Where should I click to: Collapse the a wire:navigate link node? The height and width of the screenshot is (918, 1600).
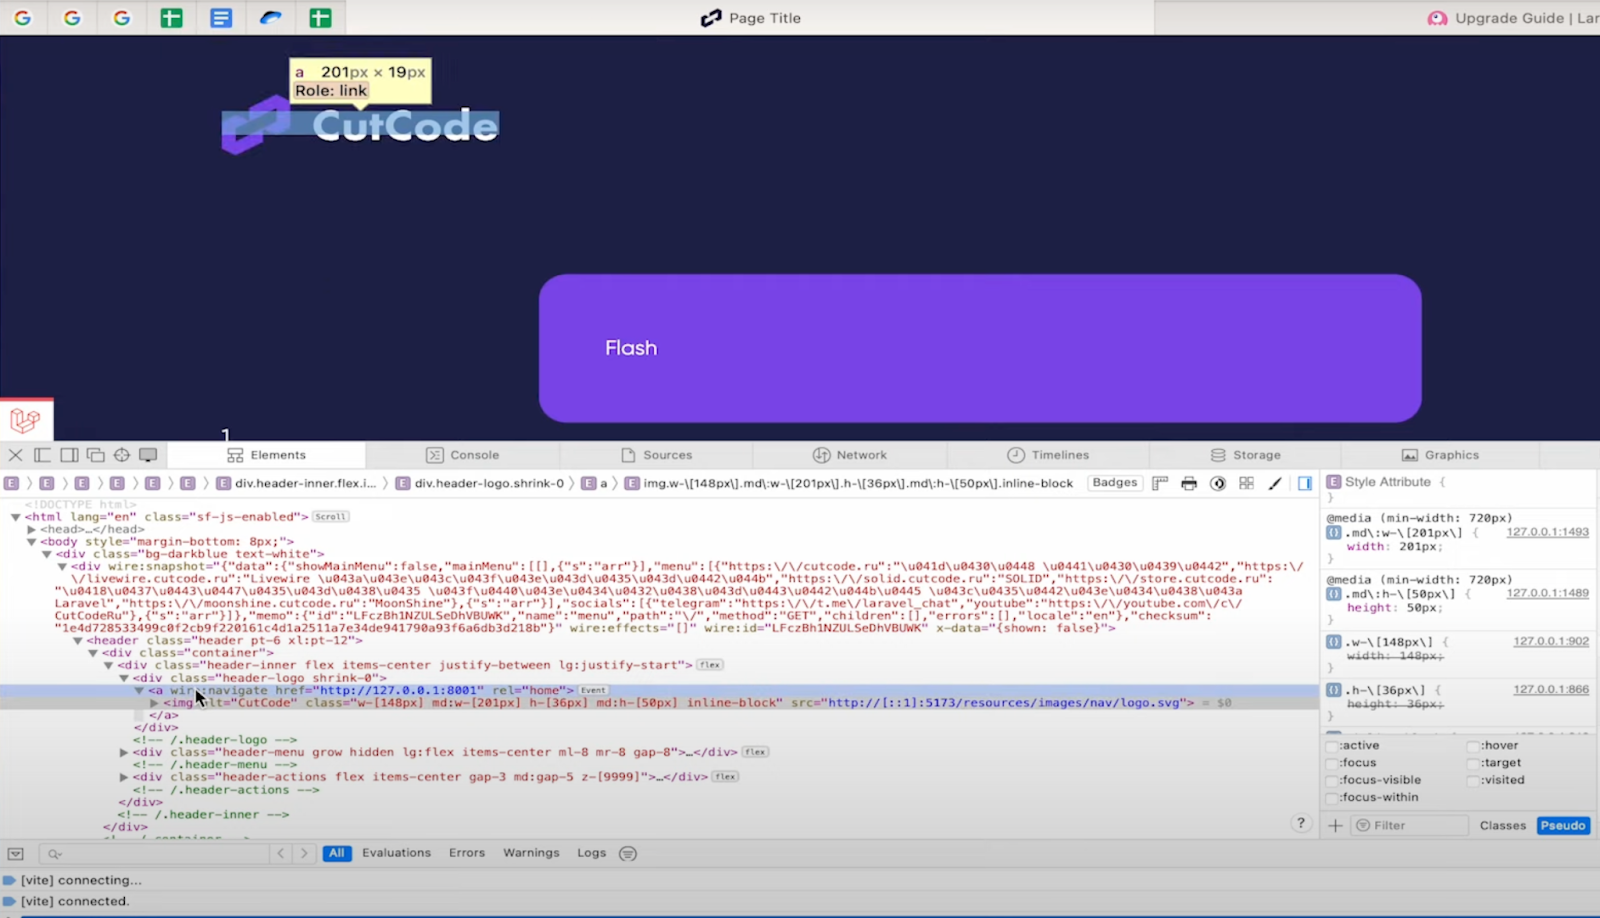(x=139, y=690)
